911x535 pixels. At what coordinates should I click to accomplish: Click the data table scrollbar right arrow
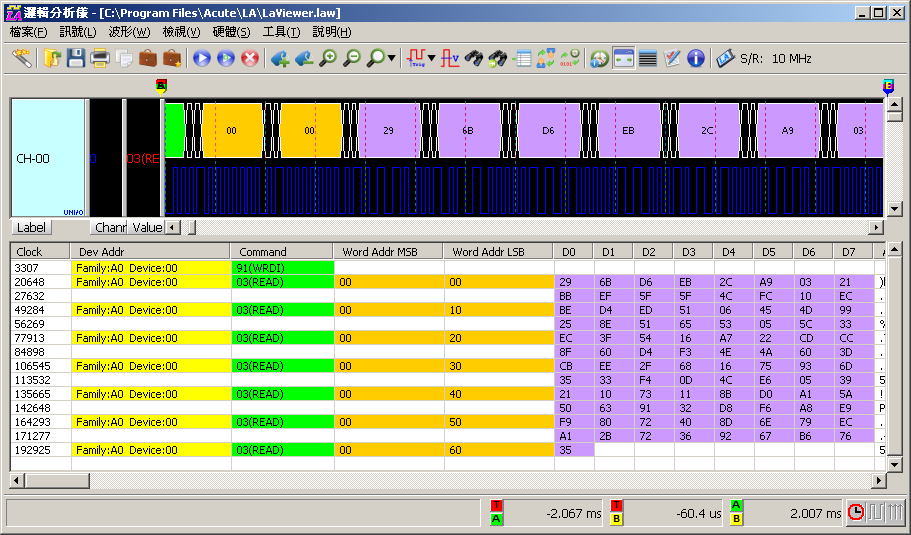878,480
